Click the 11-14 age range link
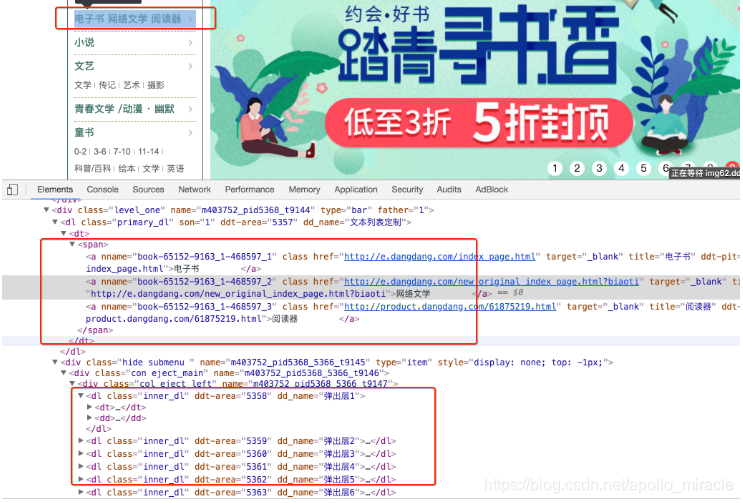 click(148, 152)
